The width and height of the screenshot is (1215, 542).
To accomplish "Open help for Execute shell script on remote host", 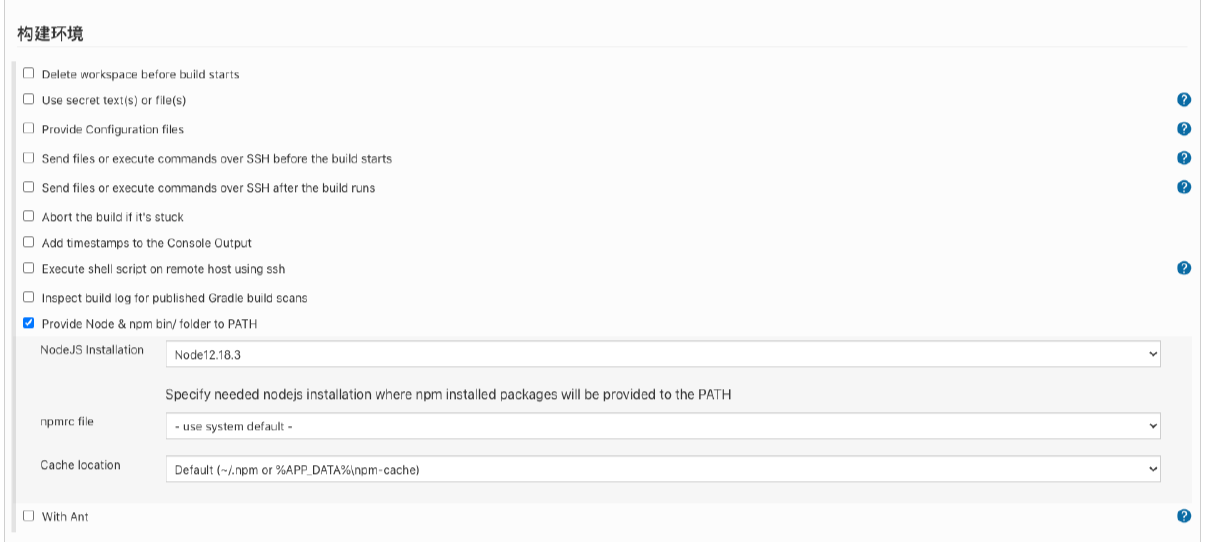I will point(1184,268).
